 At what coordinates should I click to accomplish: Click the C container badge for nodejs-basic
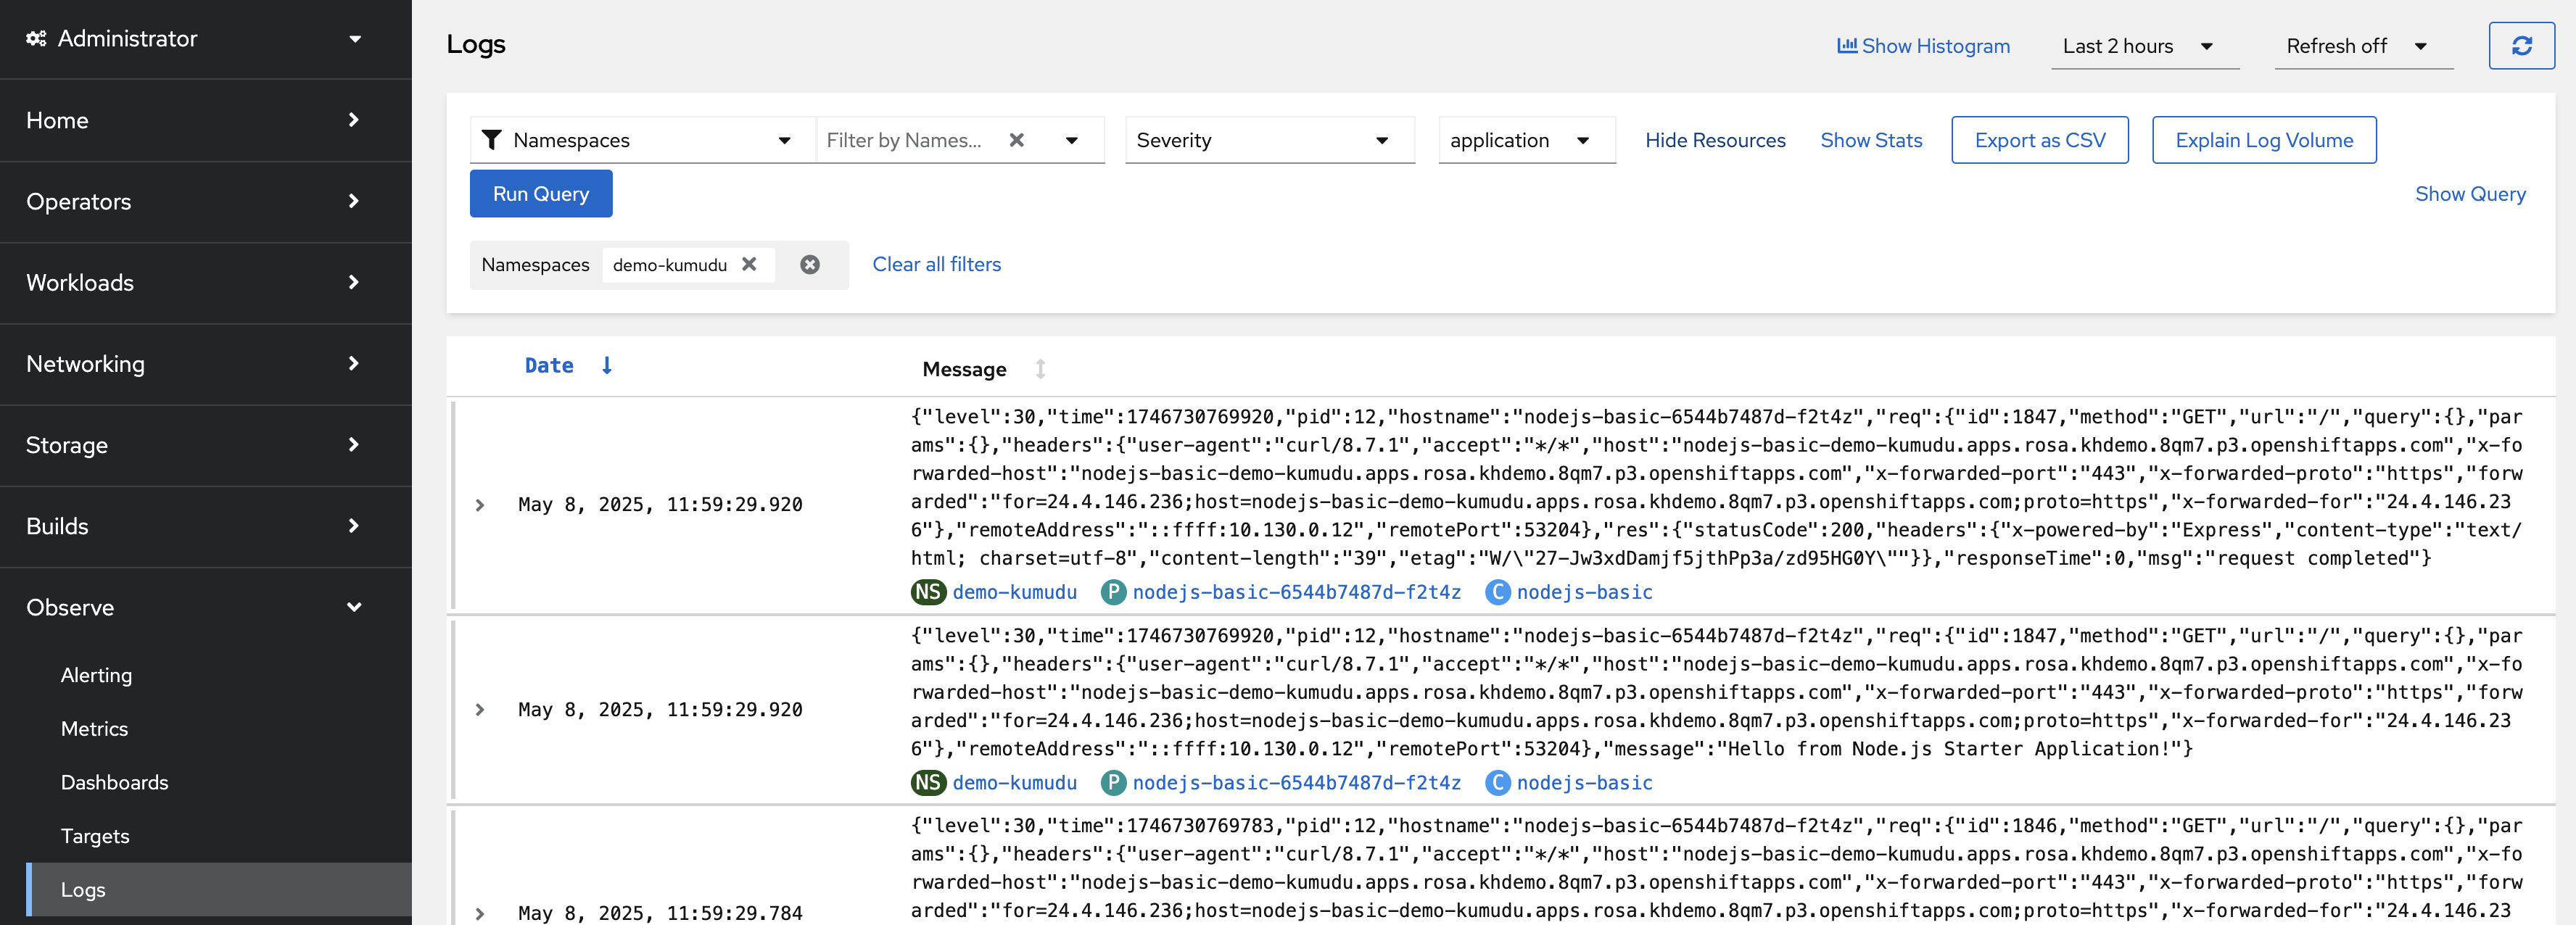coord(1497,592)
